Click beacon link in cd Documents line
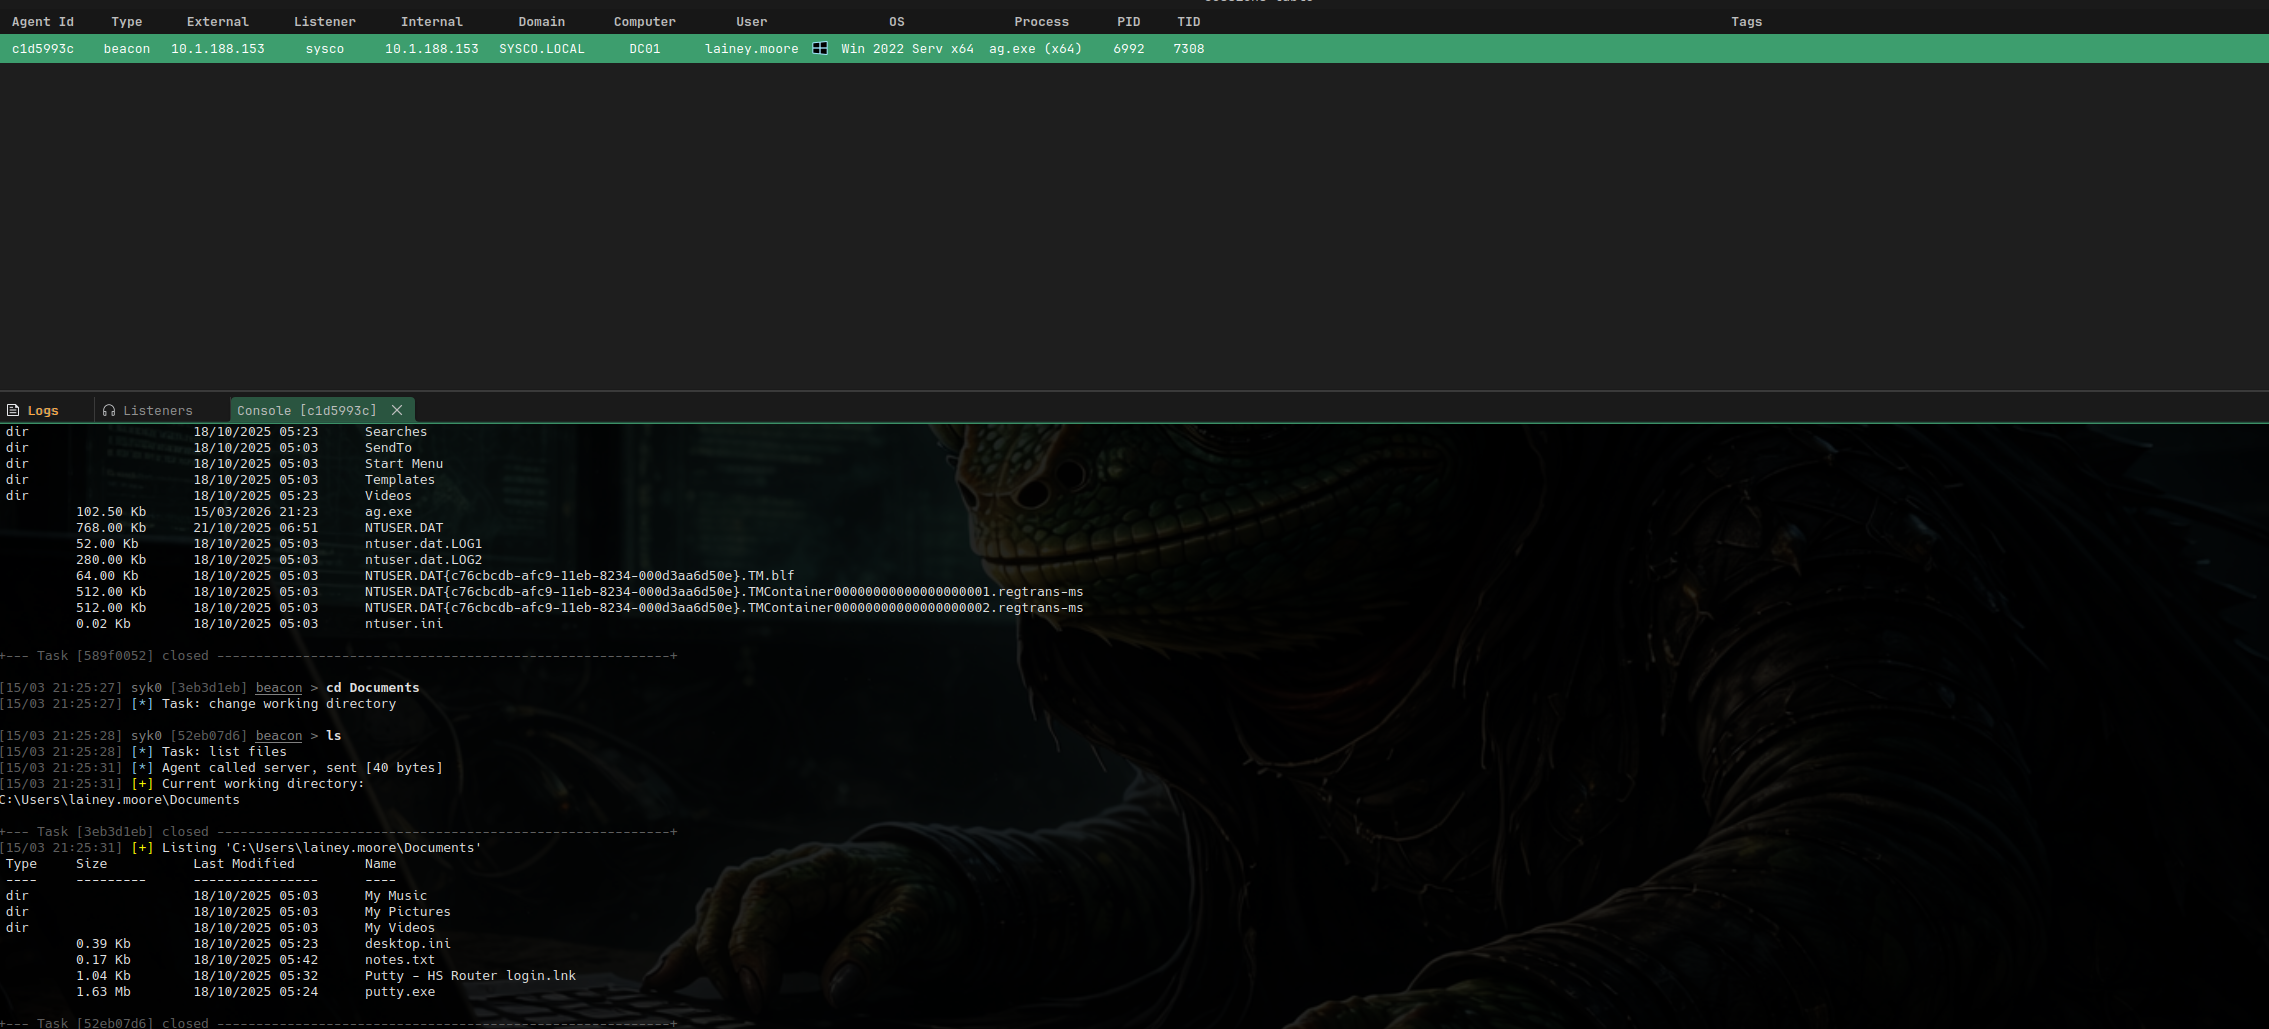The height and width of the screenshot is (1029, 2269). click(x=279, y=688)
